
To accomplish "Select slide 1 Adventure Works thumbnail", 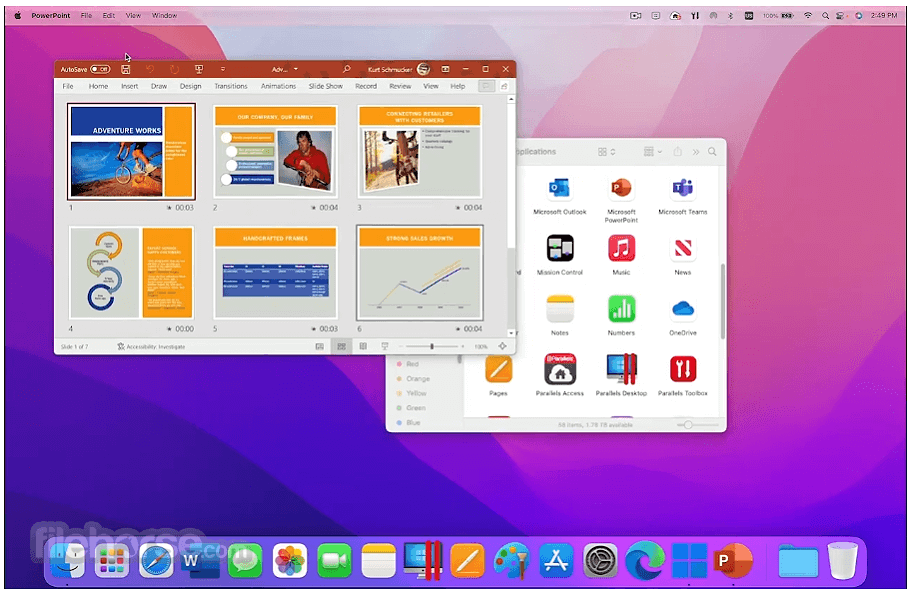I will pyautogui.click(x=131, y=152).
